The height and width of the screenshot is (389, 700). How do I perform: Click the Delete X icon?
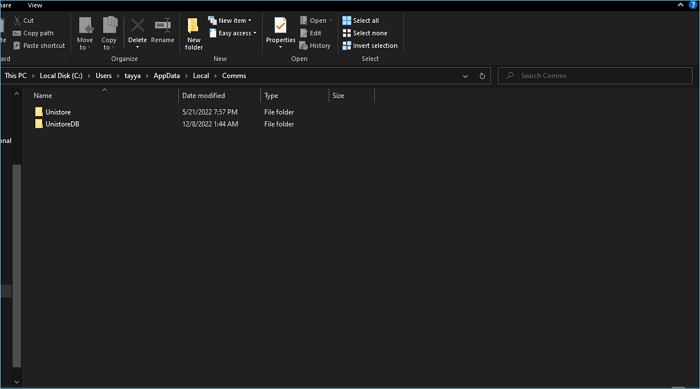pos(138,25)
